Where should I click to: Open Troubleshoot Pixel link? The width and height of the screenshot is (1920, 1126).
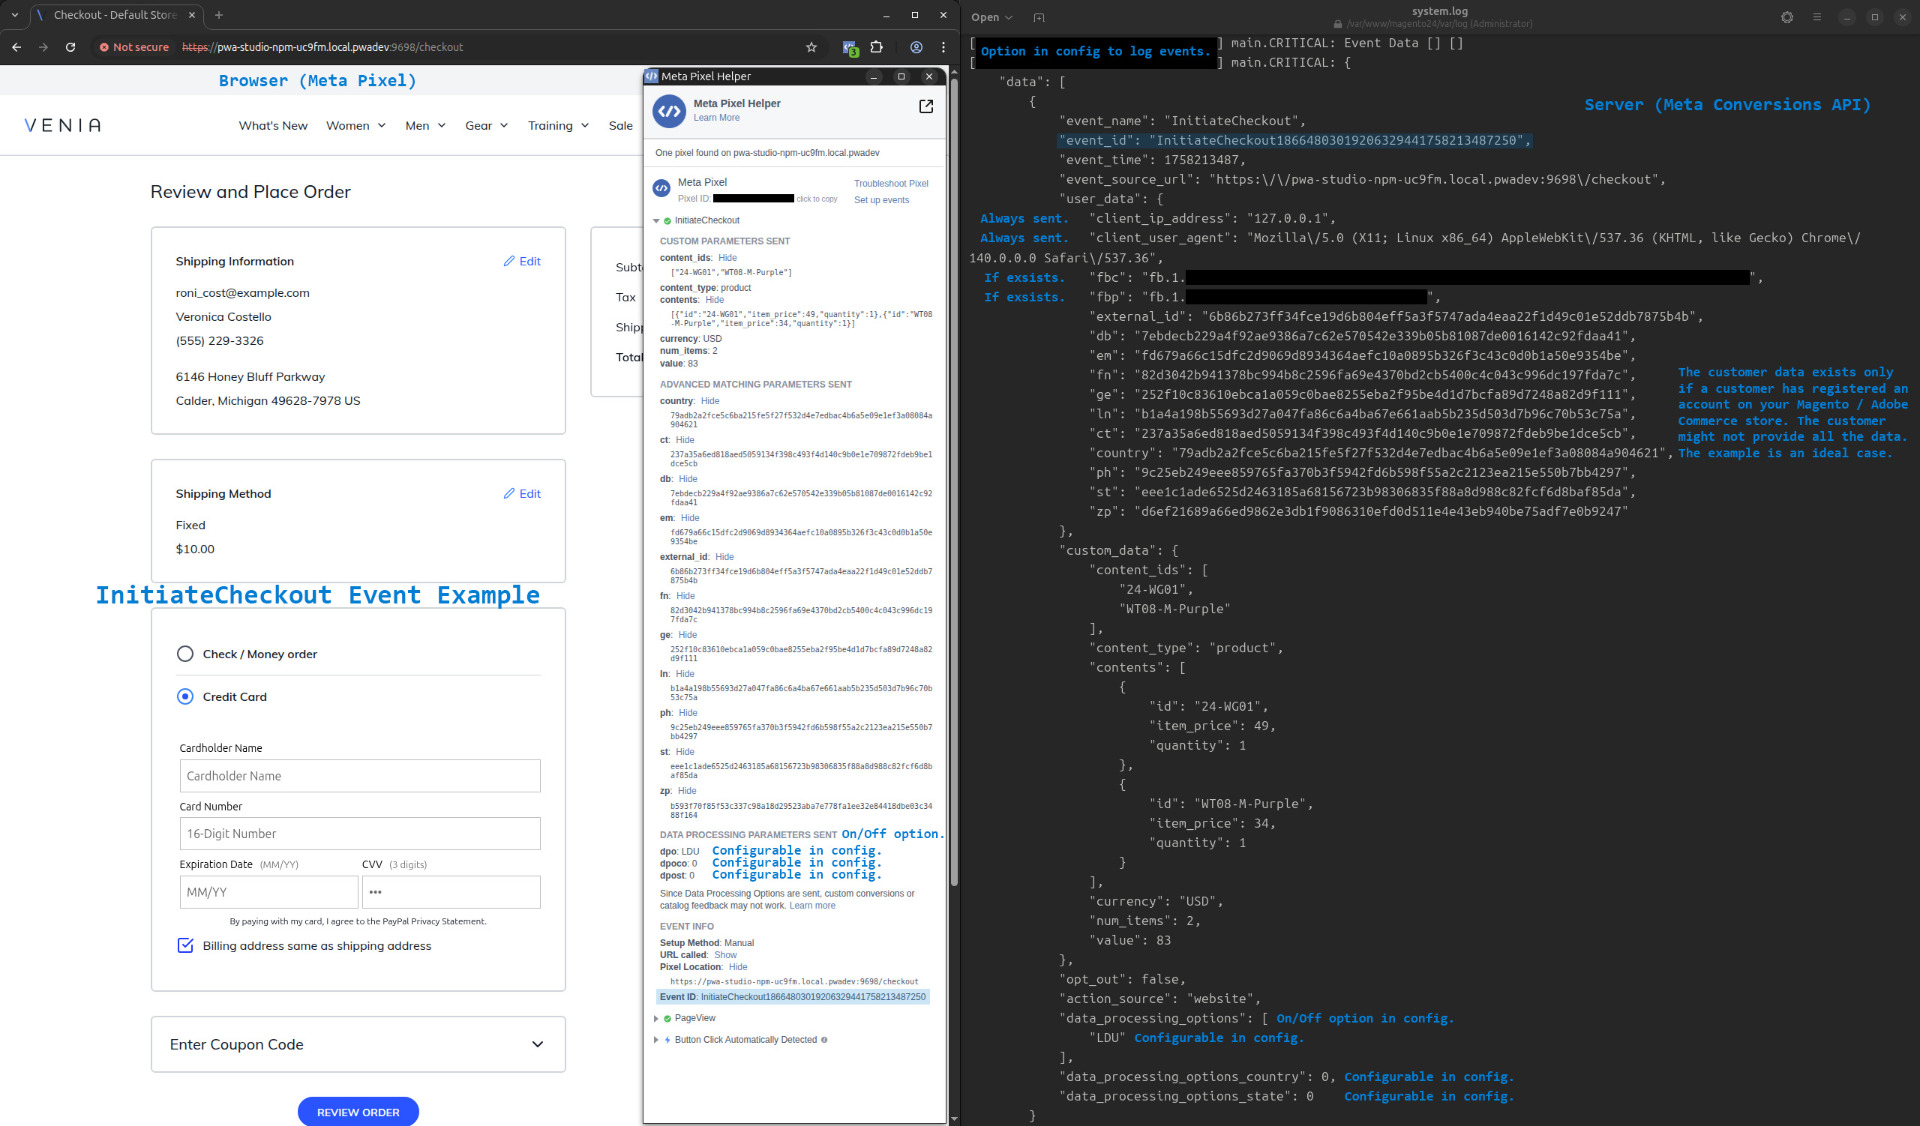[x=891, y=184]
